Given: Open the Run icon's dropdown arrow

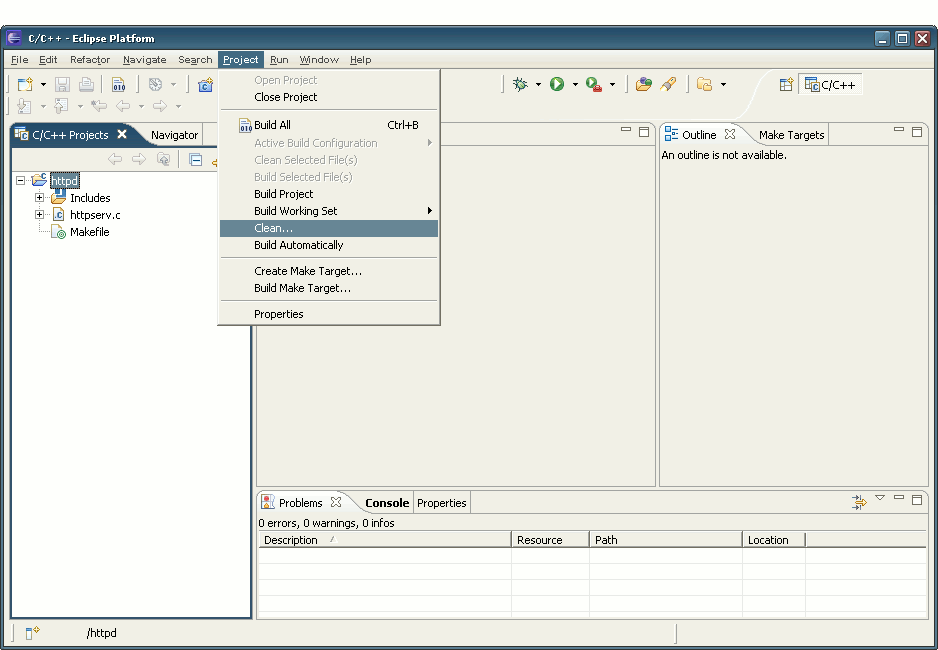Looking at the screenshot, I should point(575,85).
